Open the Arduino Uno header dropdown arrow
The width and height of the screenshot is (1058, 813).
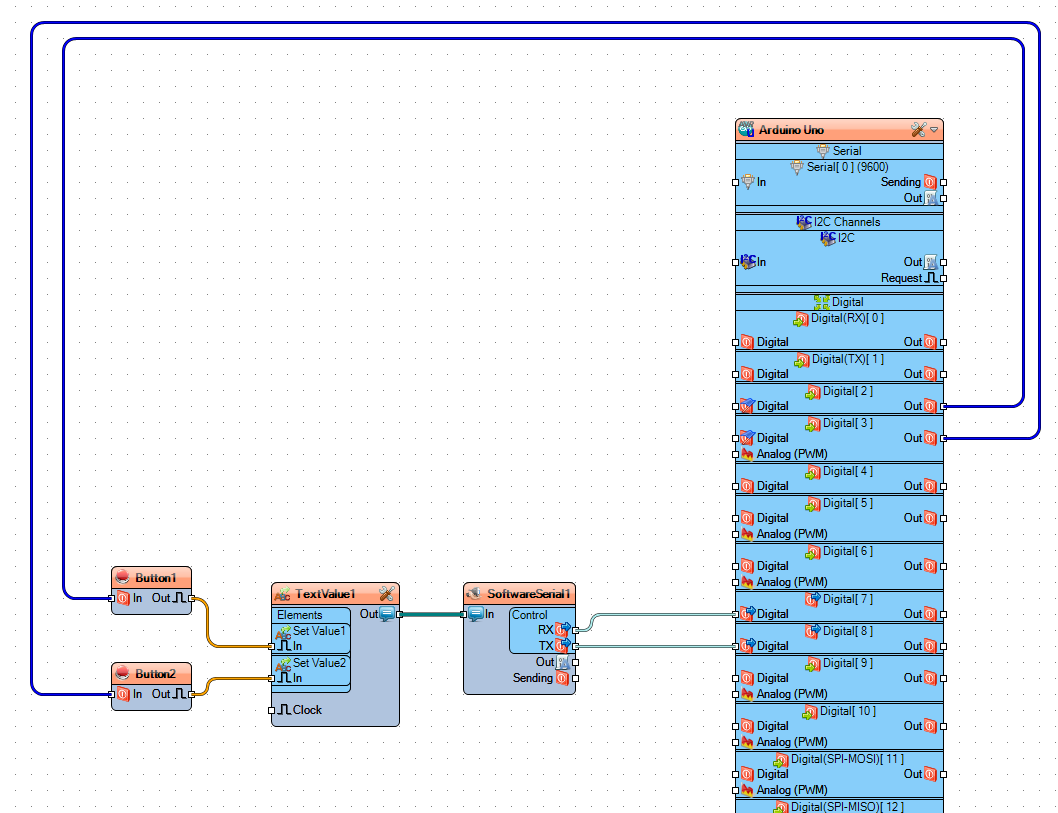click(x=934, y=129)
